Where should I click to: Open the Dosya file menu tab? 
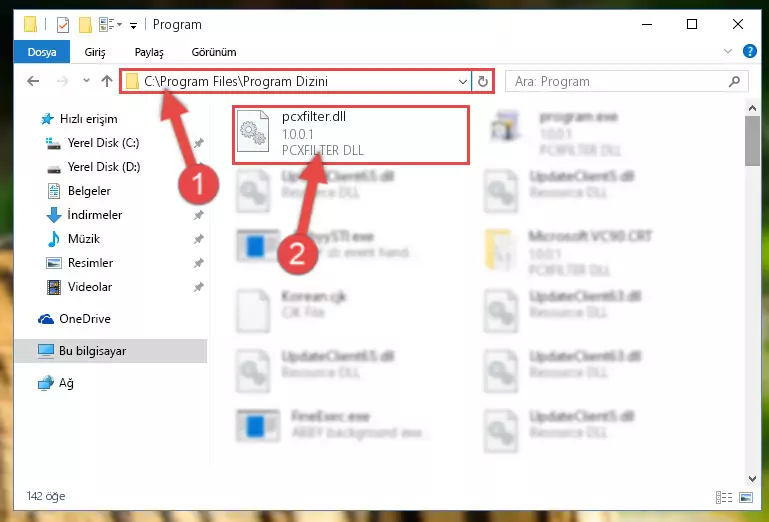(42, 52)
